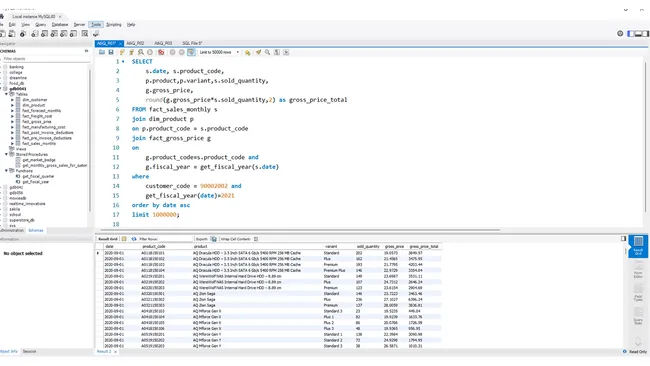This screenshot has height=366, width=650.
Task: Expand the fact_gross_price table node
Action: click(12, 122)
